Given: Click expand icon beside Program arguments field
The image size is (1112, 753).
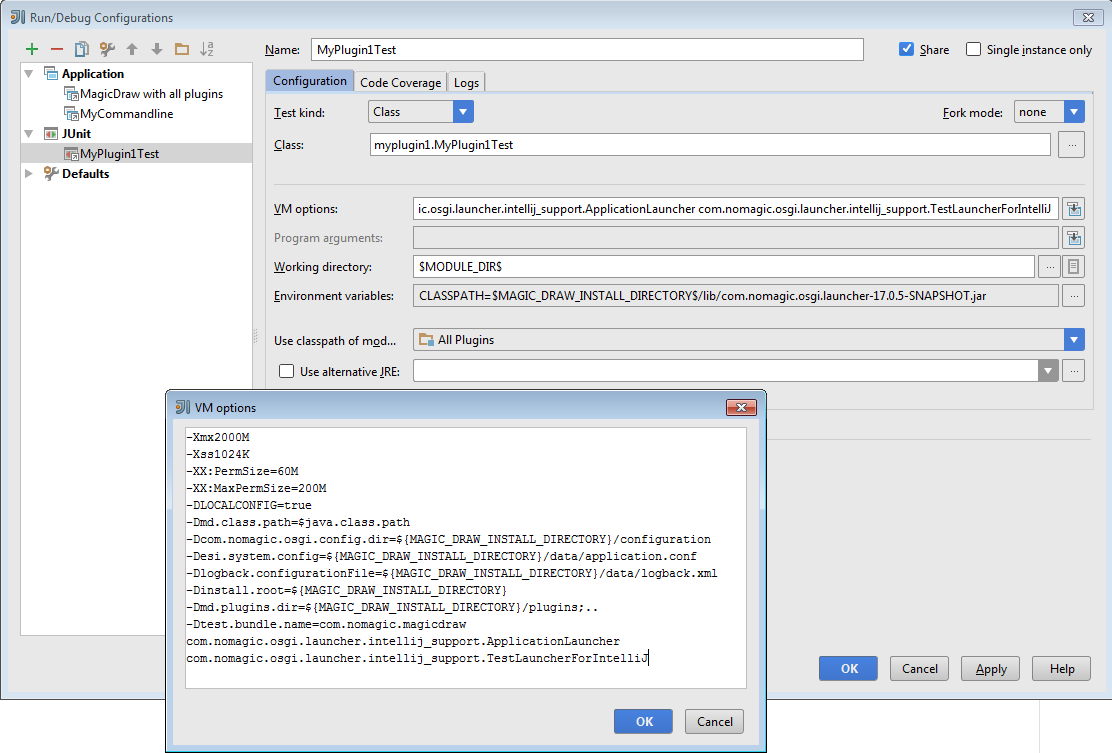Looking at the screenshot, I should tap(1073, 238).
